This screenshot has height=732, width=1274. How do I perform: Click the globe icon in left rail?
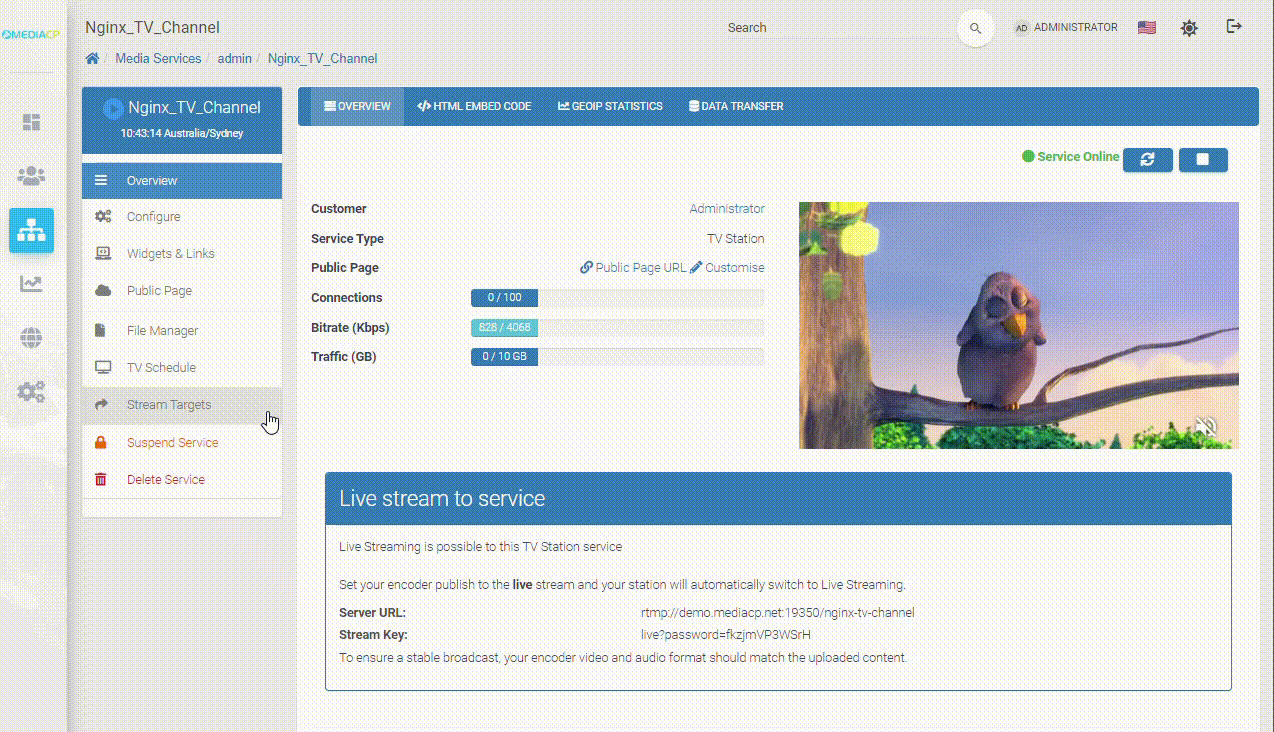click(x=32, y=338)
